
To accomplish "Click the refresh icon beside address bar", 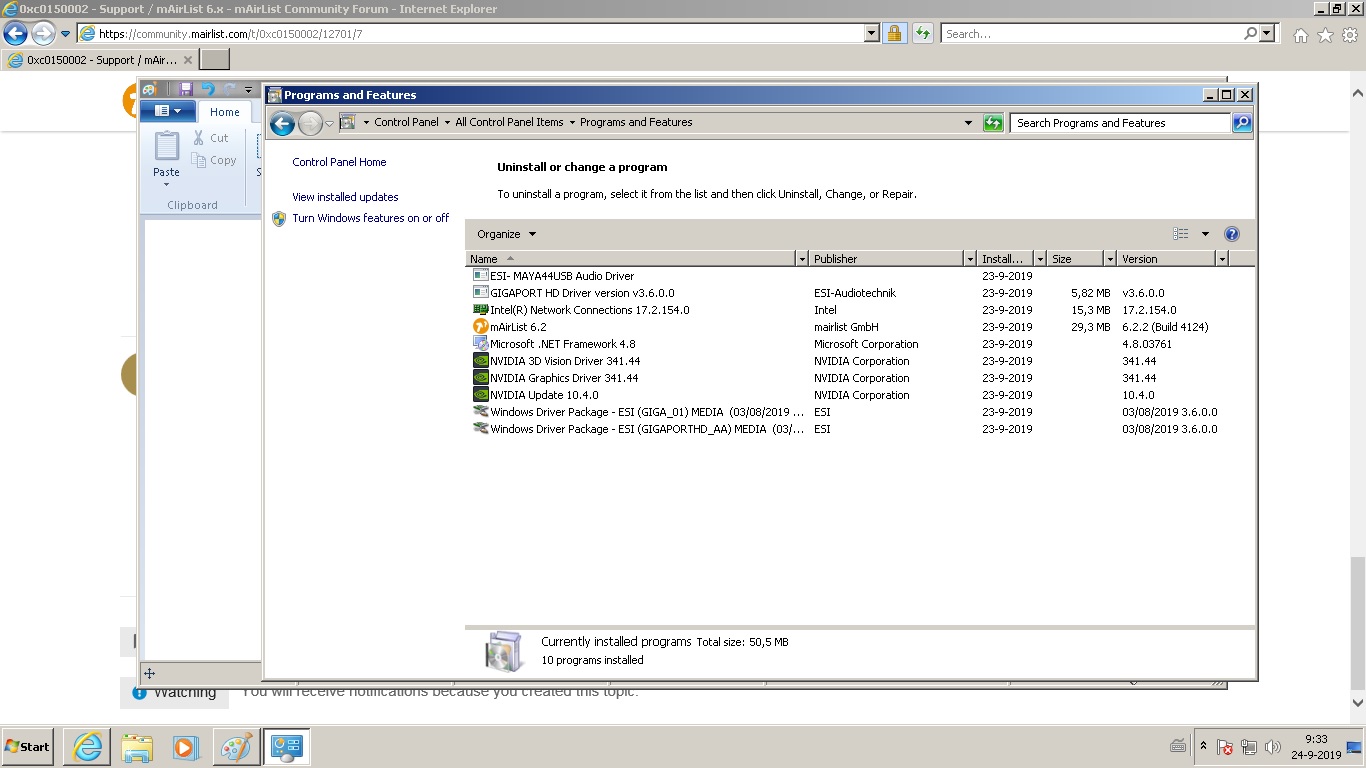I will pyautogui.click(x=993, y=123).
